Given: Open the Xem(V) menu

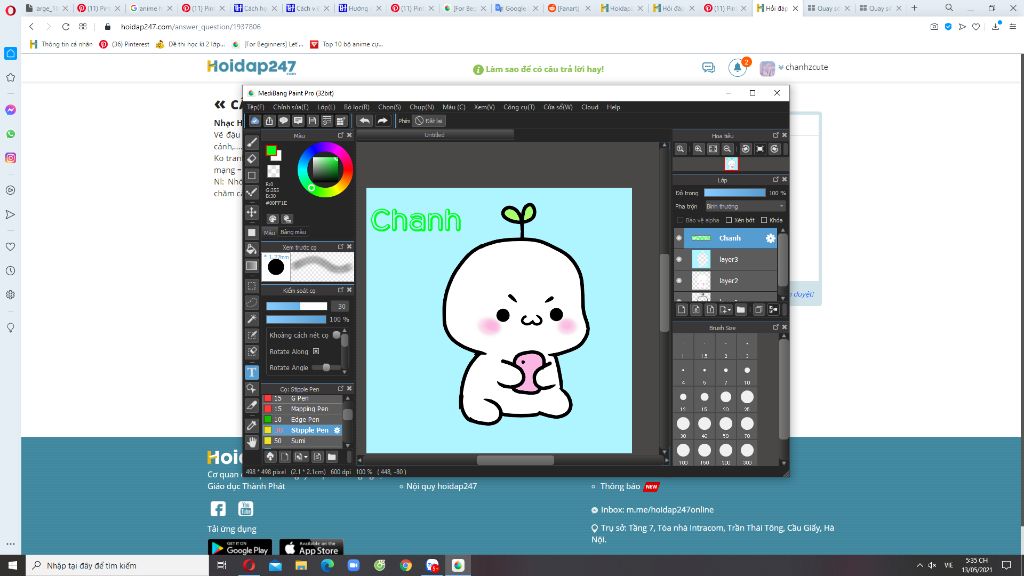Looking at the screenshot, I should (484, 107).
